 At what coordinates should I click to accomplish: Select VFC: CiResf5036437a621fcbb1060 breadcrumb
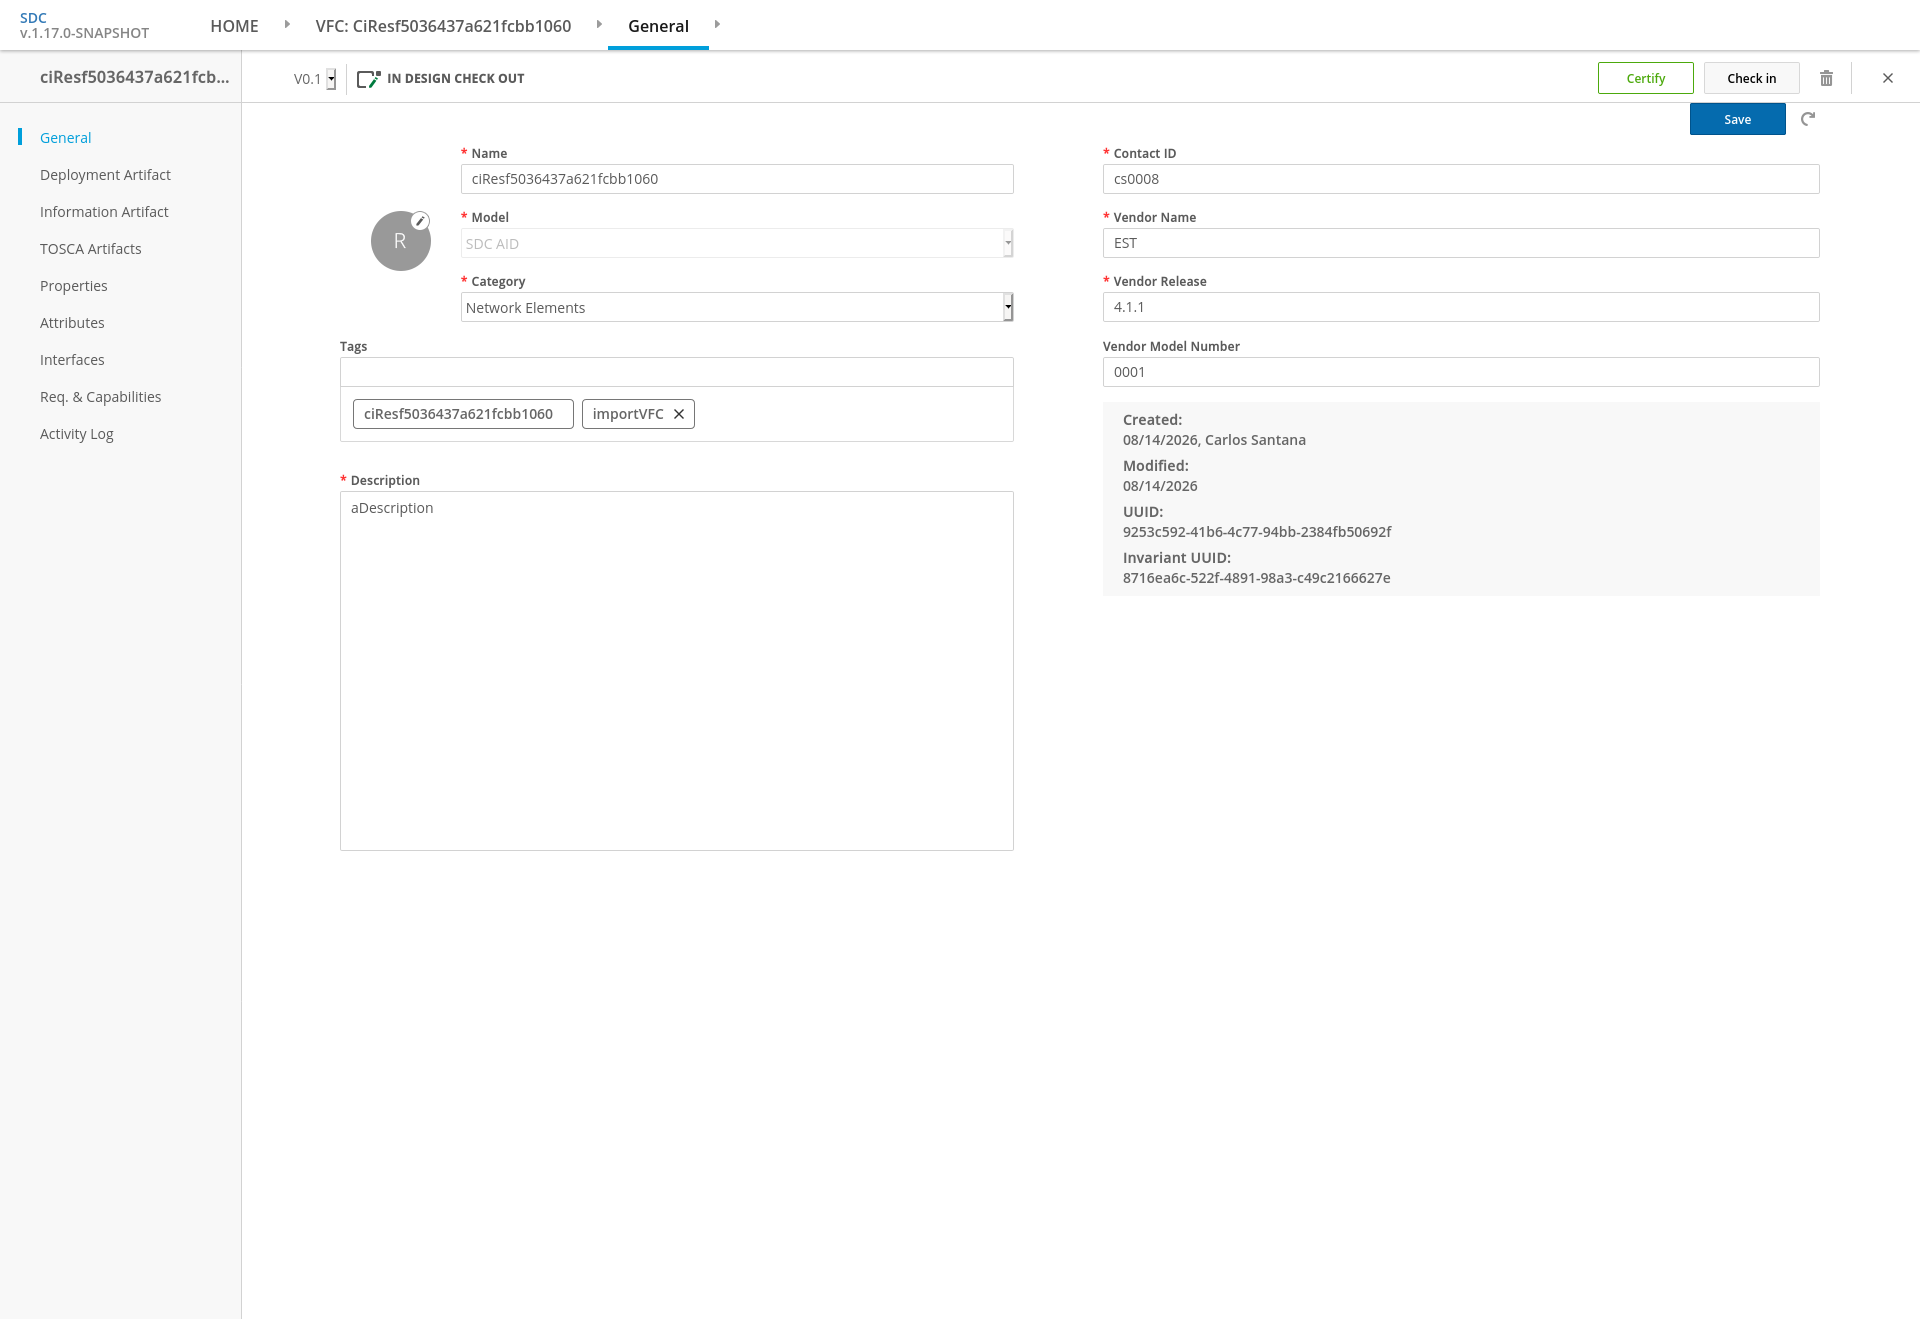(x=443, y=26)
